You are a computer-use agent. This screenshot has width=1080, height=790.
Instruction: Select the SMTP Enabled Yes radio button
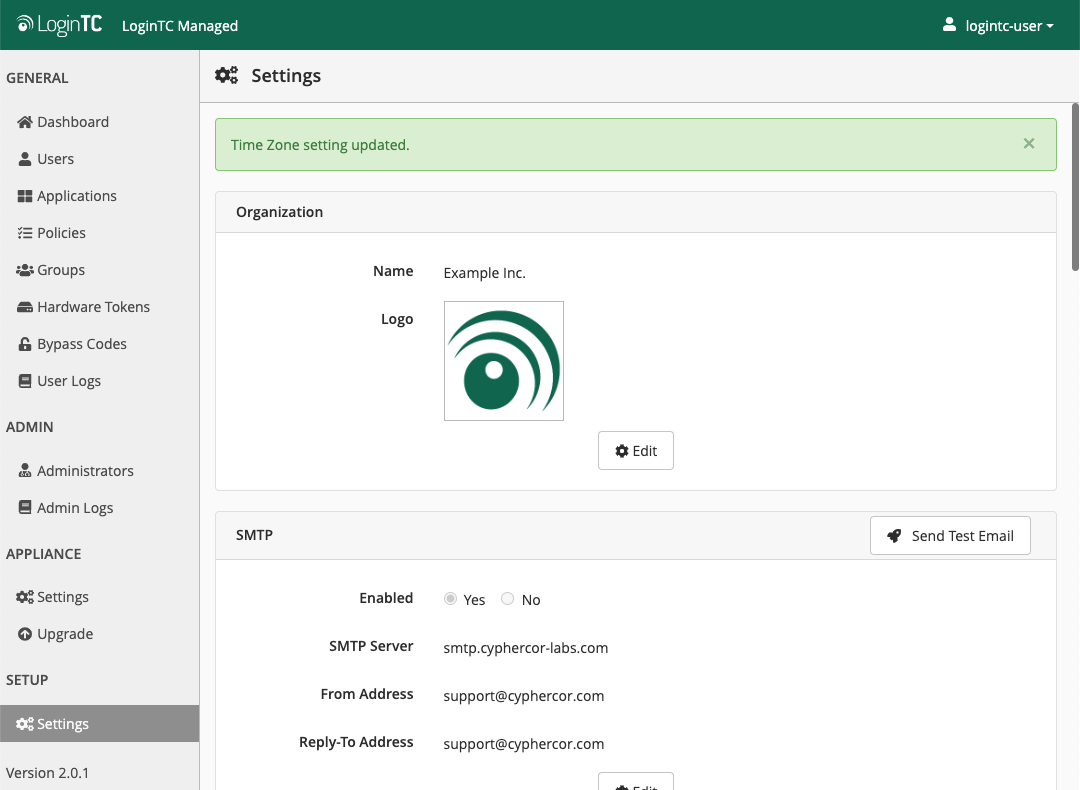coord(451,599)
